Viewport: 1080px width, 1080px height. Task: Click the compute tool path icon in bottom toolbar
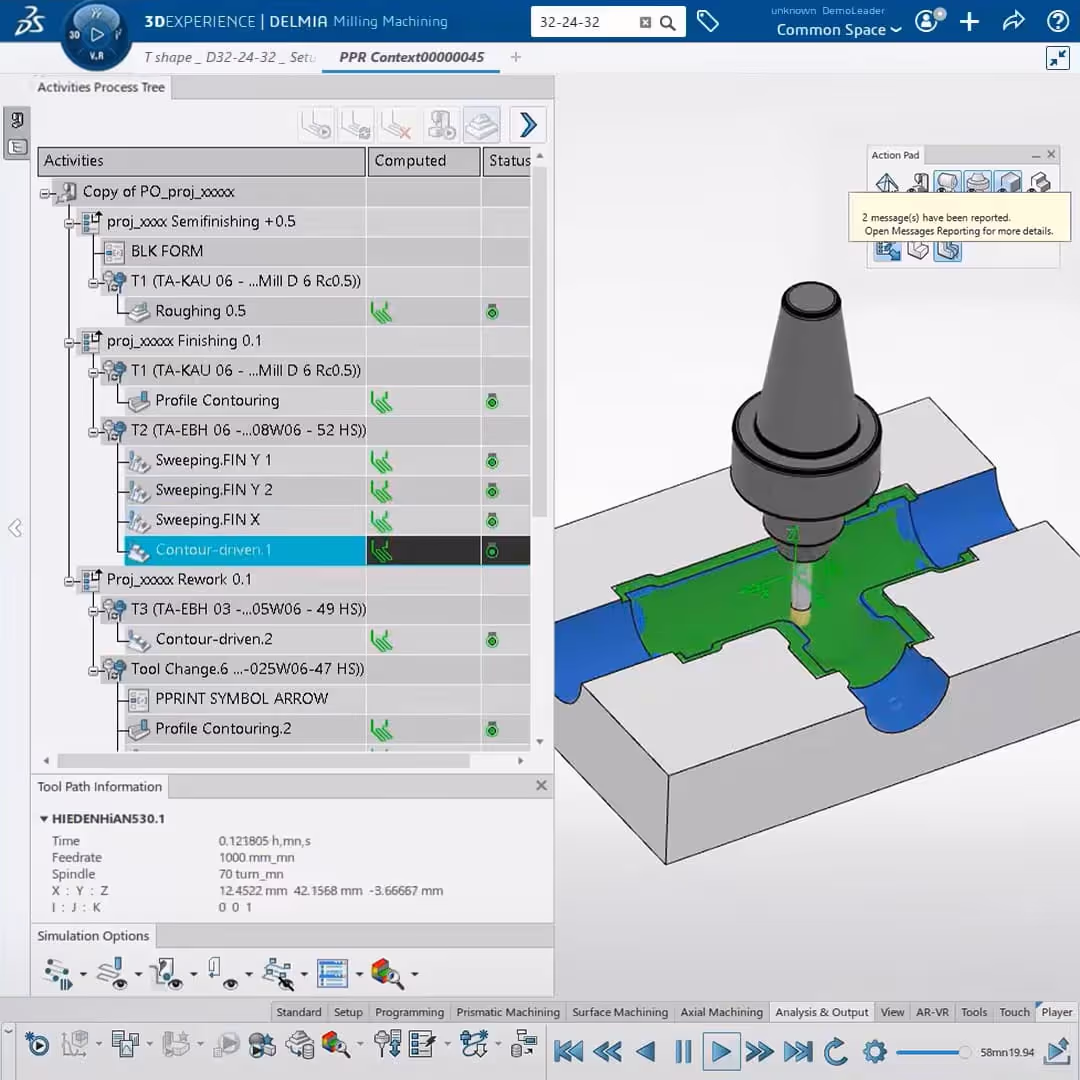pos(37,1045)
